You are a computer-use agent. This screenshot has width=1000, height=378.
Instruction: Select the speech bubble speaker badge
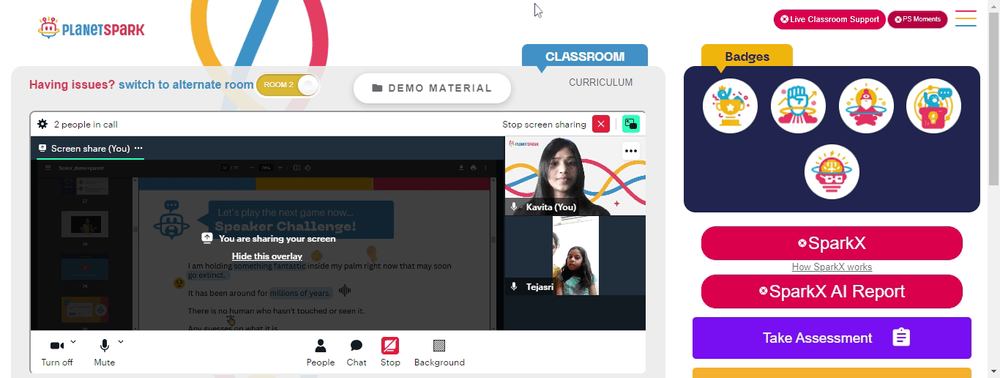coord(934,106)
